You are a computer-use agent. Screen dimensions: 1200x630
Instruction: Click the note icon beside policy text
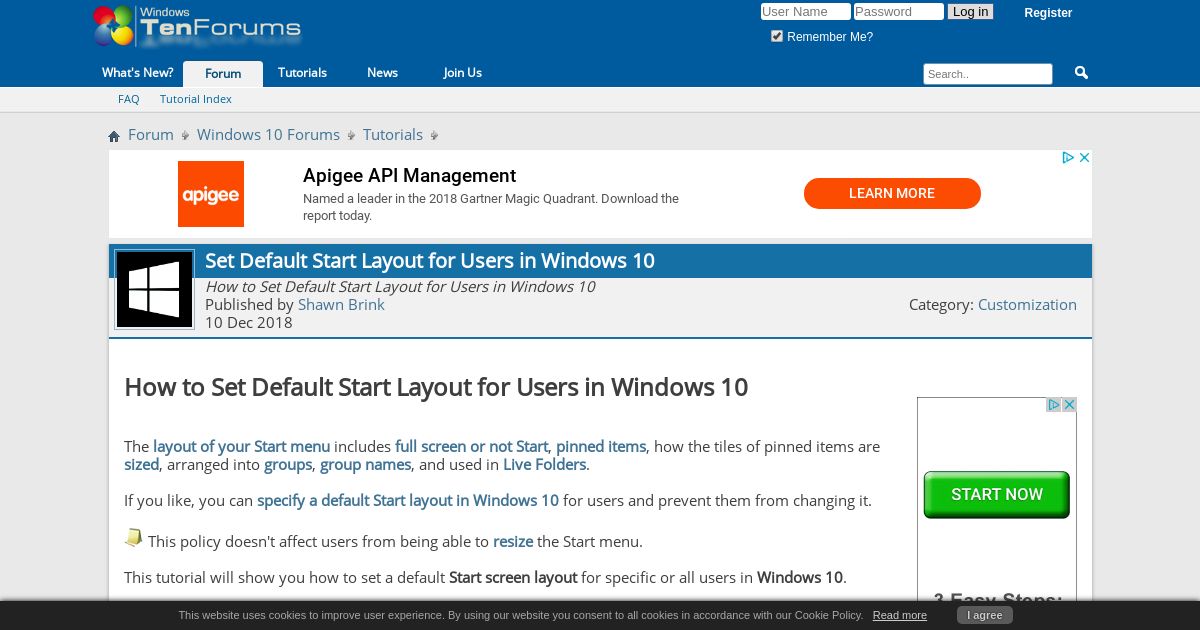pyautogui.click(x=133, y=539)
